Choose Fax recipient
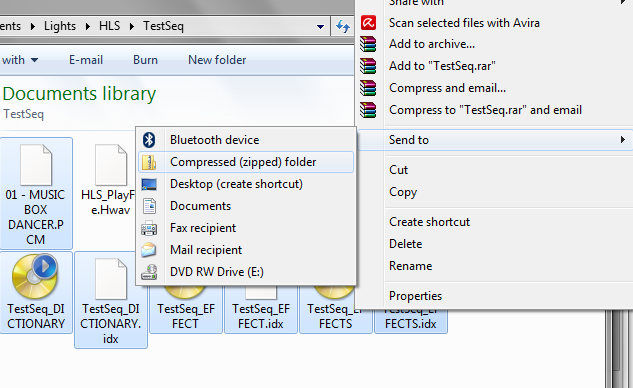Screen dimensions: 633x388 tap(246, 228)
